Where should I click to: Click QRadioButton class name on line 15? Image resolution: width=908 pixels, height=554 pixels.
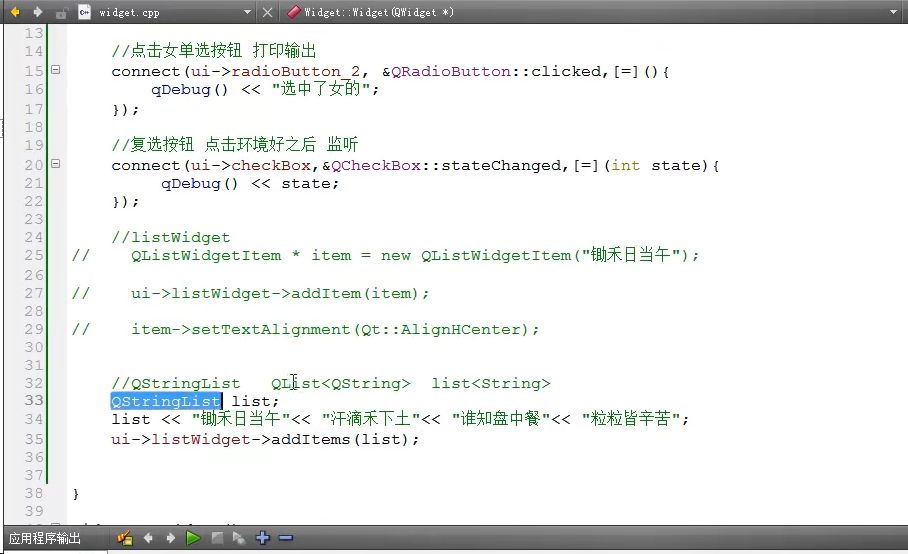pyautogui.click(x=451, y=71)
